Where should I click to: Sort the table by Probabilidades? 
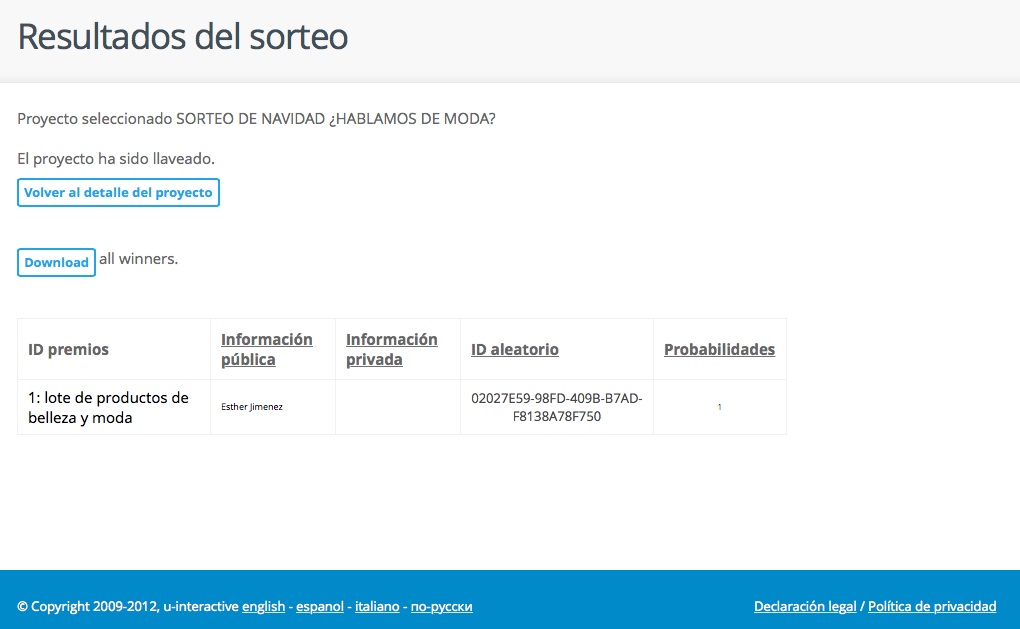point(719,349)
